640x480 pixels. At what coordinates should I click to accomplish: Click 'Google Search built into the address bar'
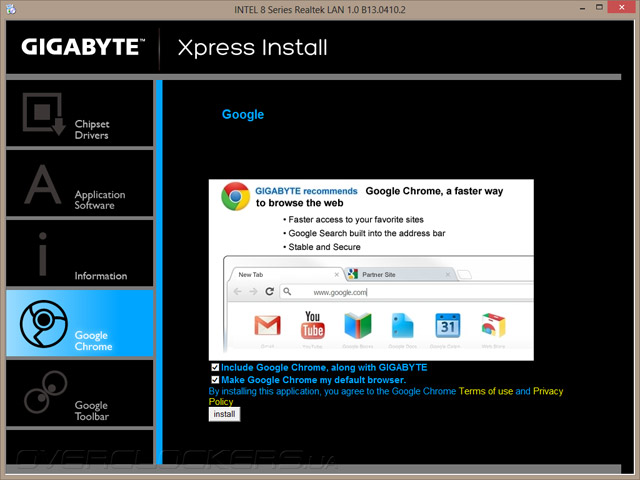[x=367, y=233]
